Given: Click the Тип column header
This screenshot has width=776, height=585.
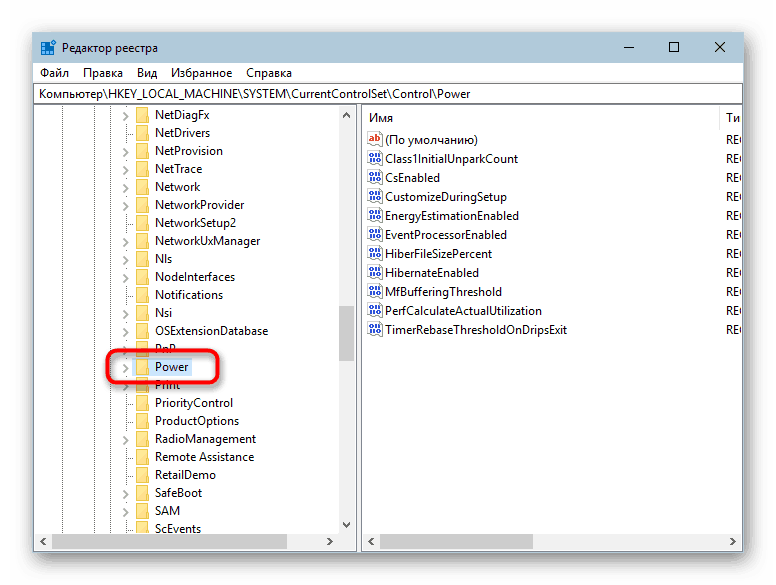Looking at the screenshot, I should pos(730,118).
